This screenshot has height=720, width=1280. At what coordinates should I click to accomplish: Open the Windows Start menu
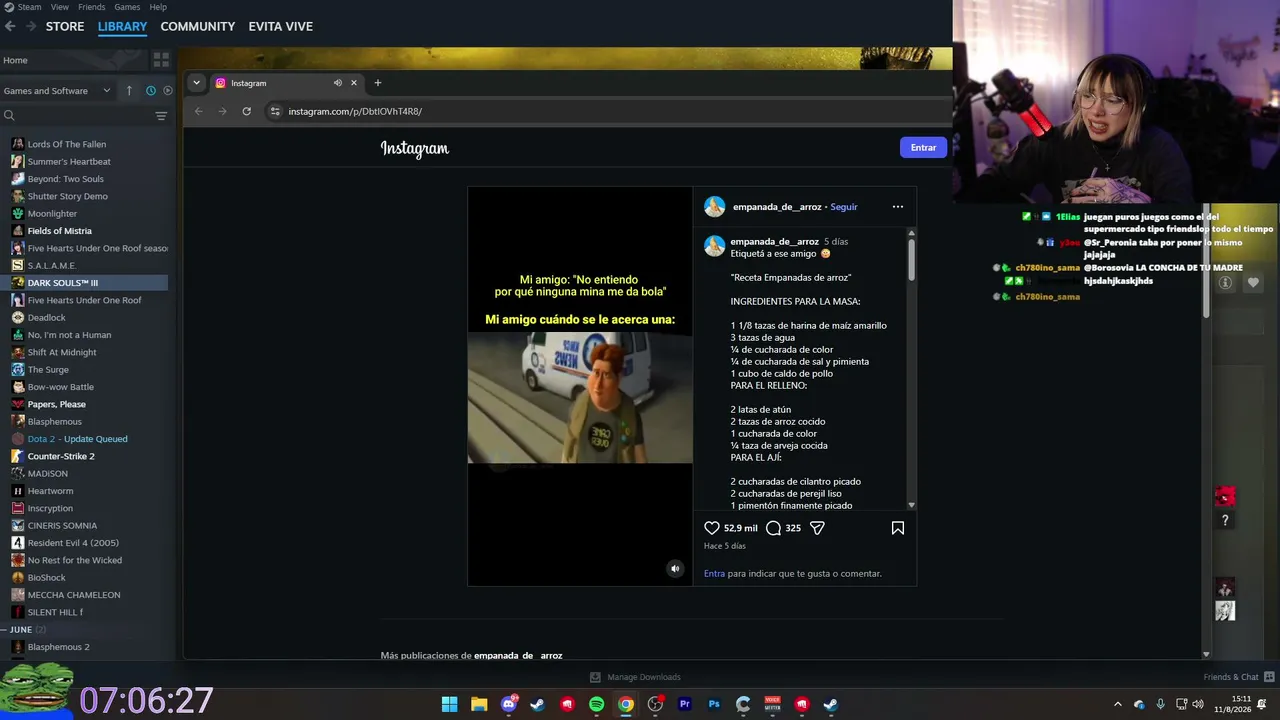coord(450,704)
